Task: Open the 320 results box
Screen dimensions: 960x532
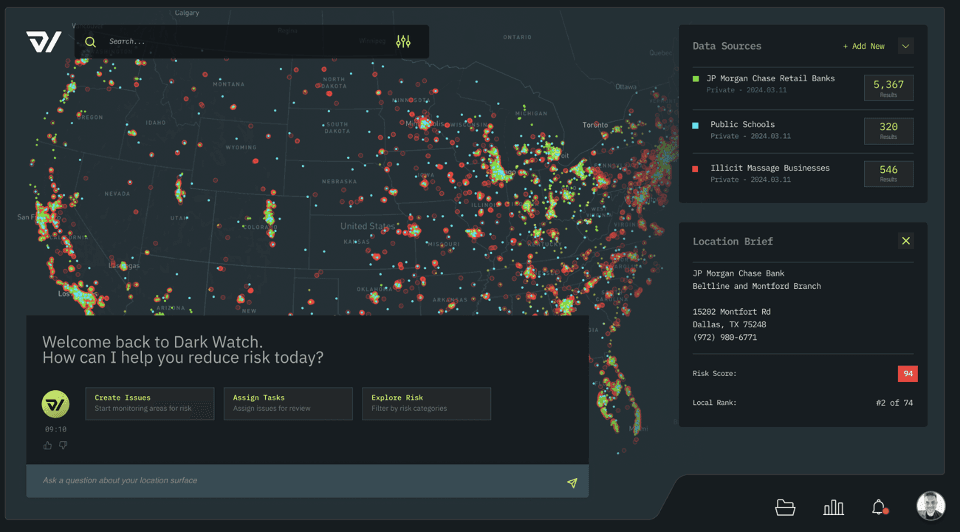Action: (888, 131)
